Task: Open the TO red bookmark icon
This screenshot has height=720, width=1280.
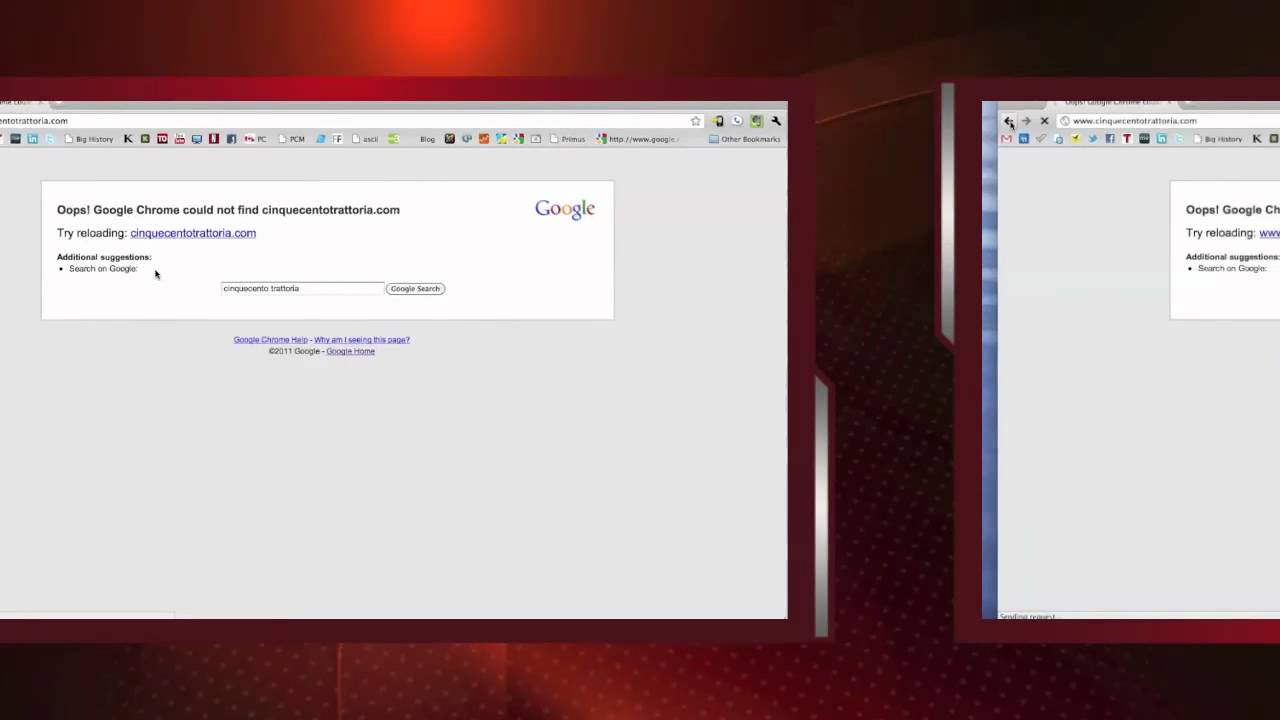Action: [162, 139]
